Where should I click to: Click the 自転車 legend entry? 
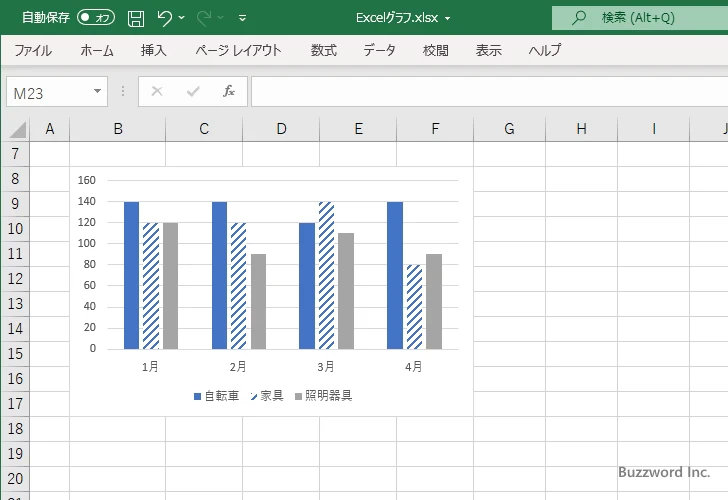[x=216, y=396]
